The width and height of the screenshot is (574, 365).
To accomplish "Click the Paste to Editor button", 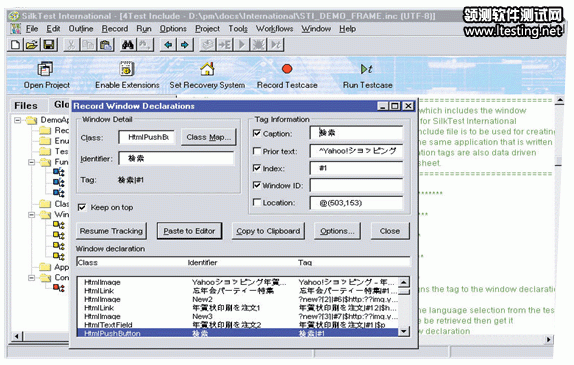I will (x=189, y=231).
